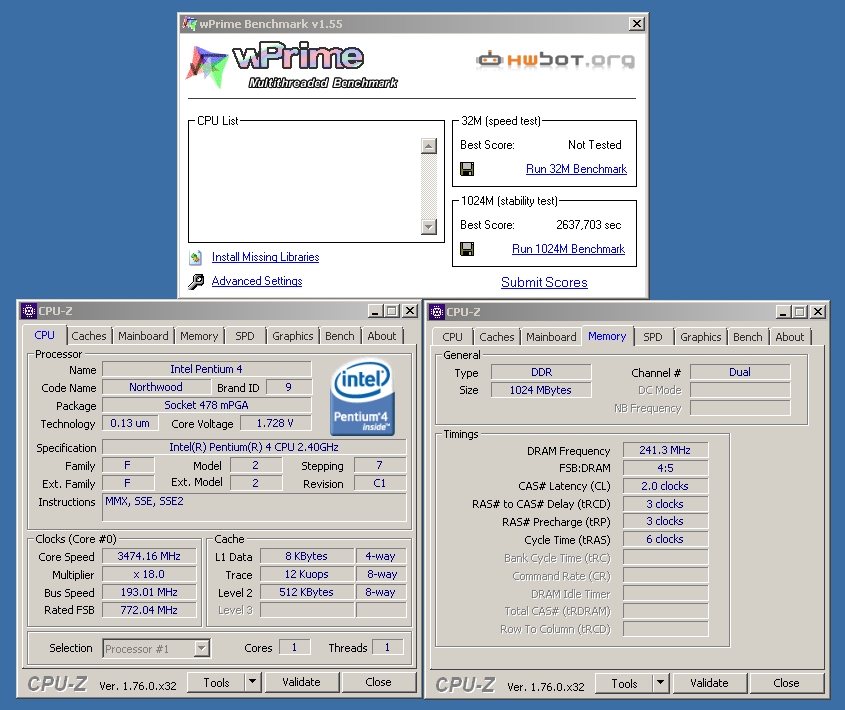Screen dimensions: 845x710
Task: Switch to Caches tab in left CPU-Z
Action: tap(89, 336)
